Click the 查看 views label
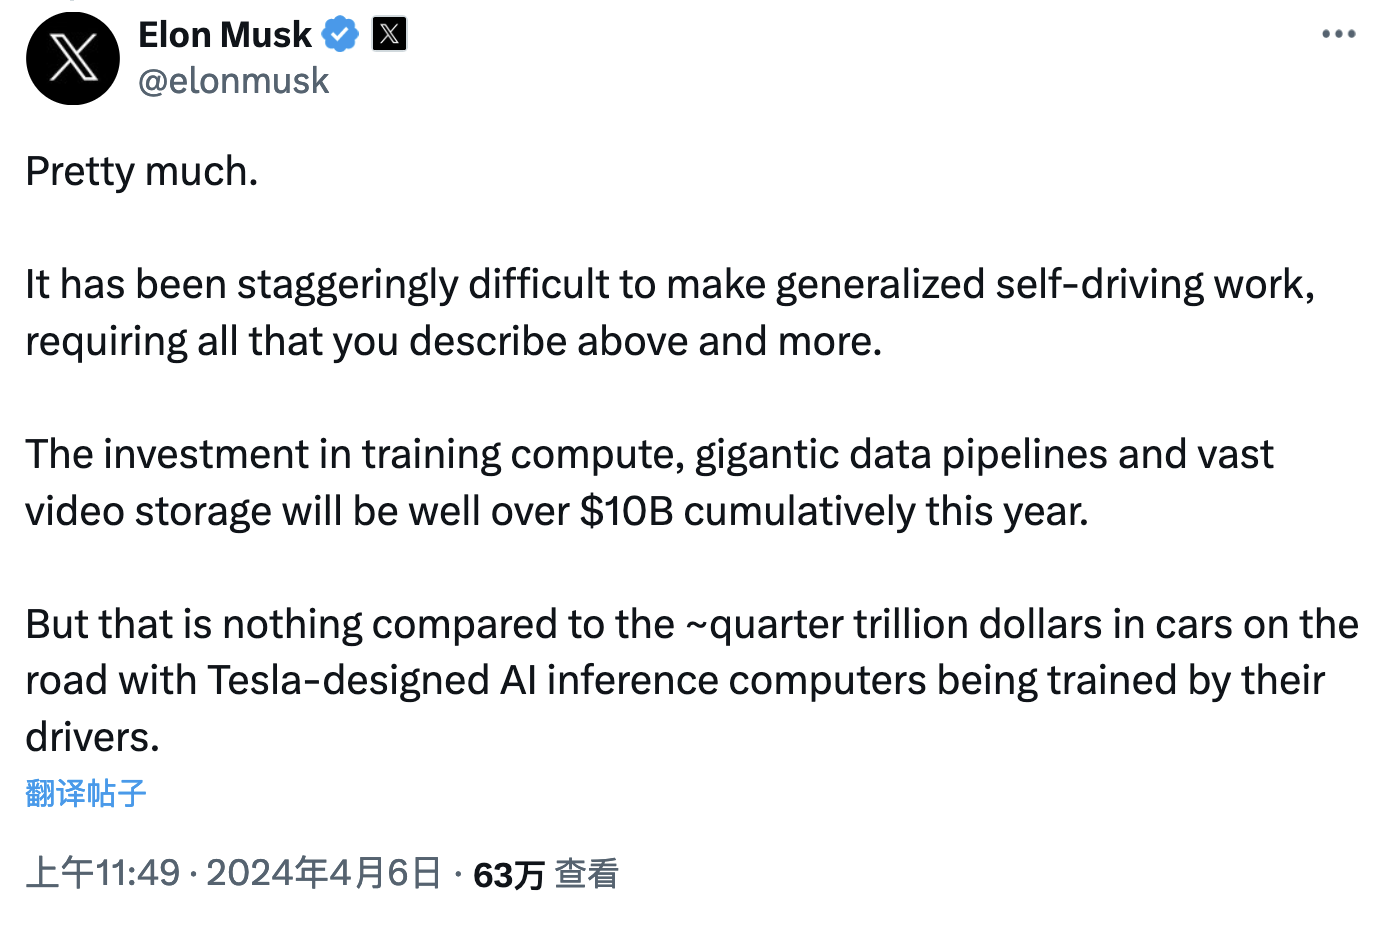 (x=587, y=874)
